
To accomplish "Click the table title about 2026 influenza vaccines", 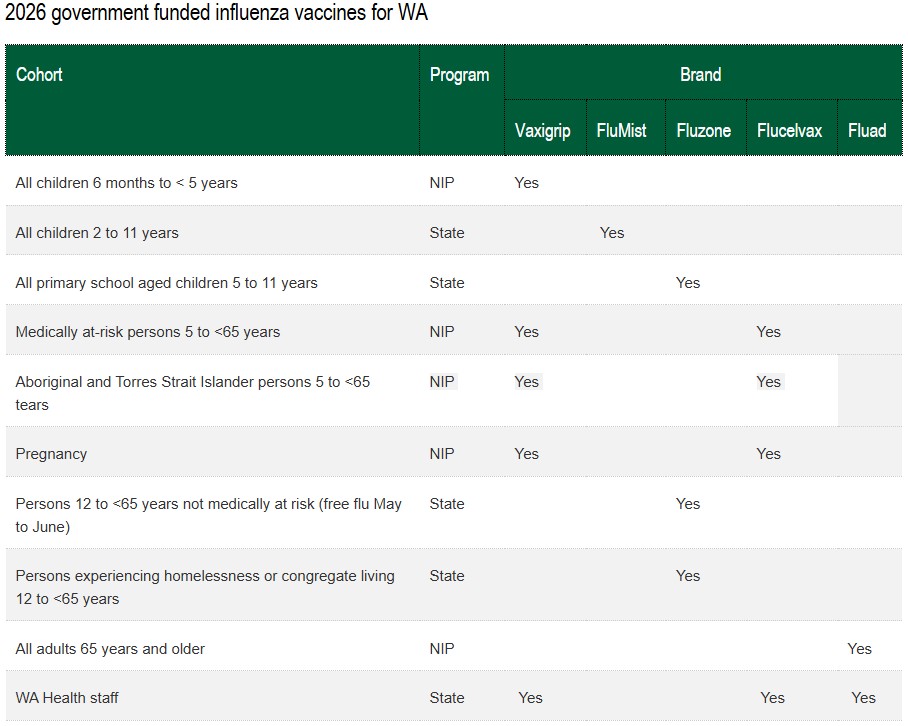I will (218, 14).
